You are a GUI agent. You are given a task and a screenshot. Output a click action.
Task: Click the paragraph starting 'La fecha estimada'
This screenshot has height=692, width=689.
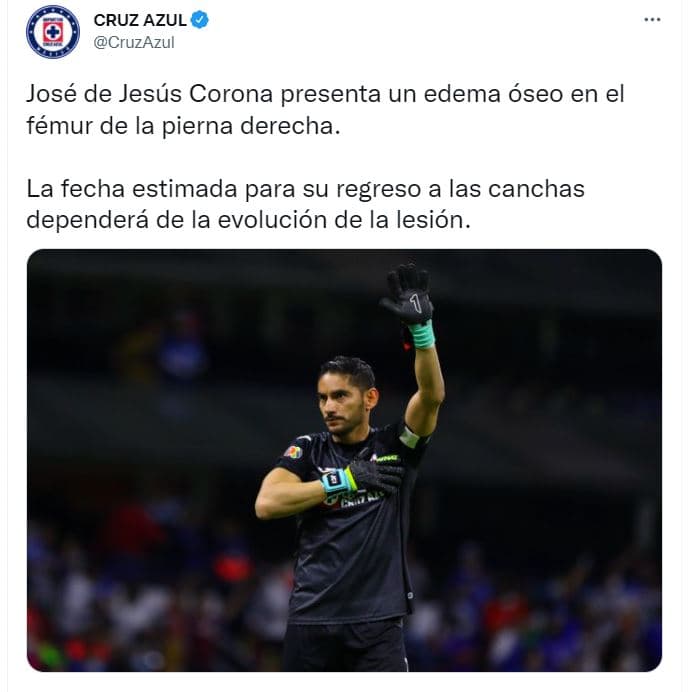305,204
